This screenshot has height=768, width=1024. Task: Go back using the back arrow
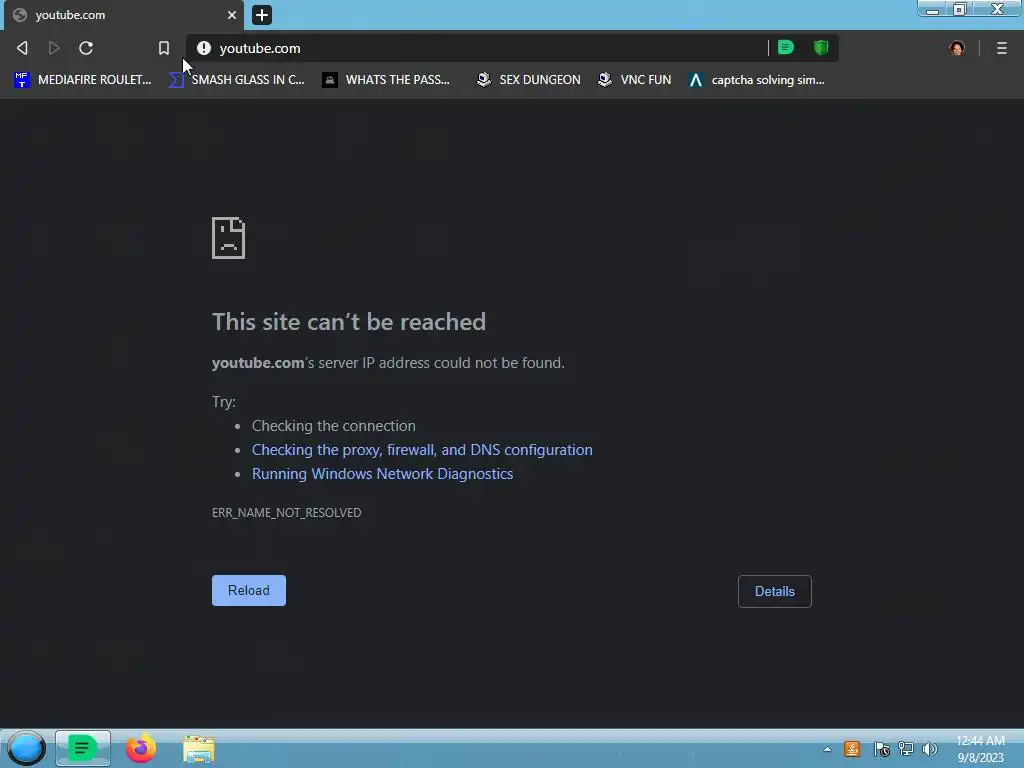click(22, 48)
